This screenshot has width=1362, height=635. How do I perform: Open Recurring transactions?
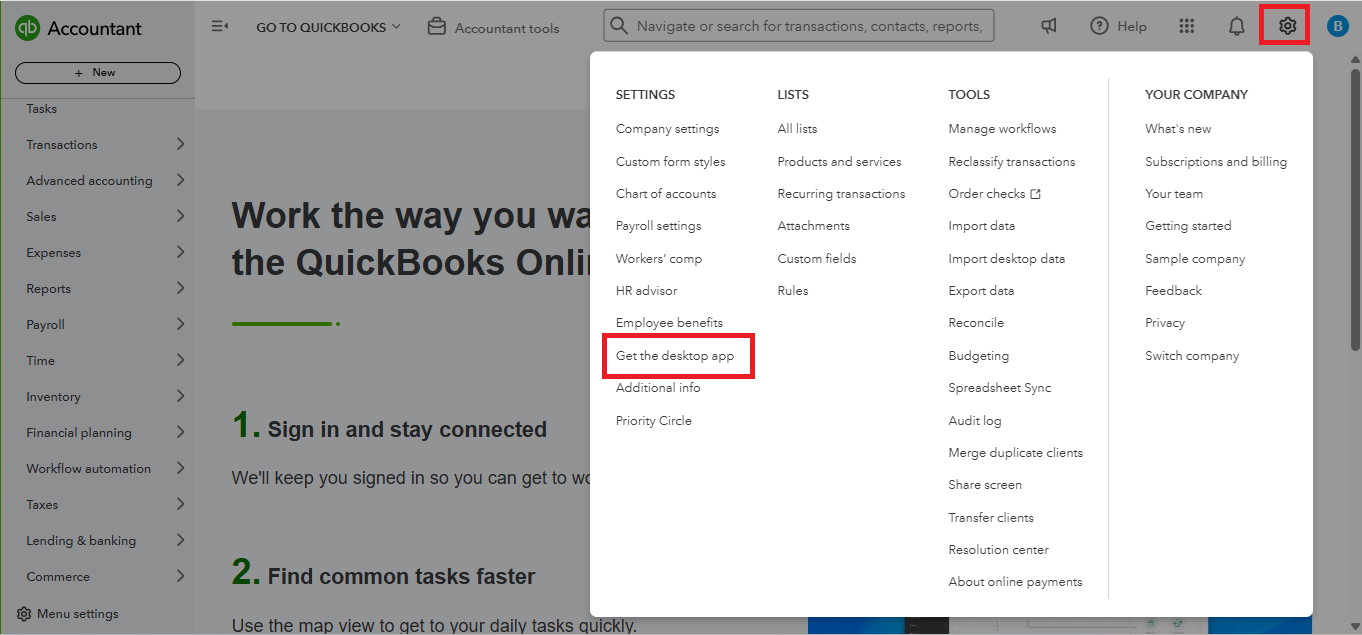(x=841, y=194)
